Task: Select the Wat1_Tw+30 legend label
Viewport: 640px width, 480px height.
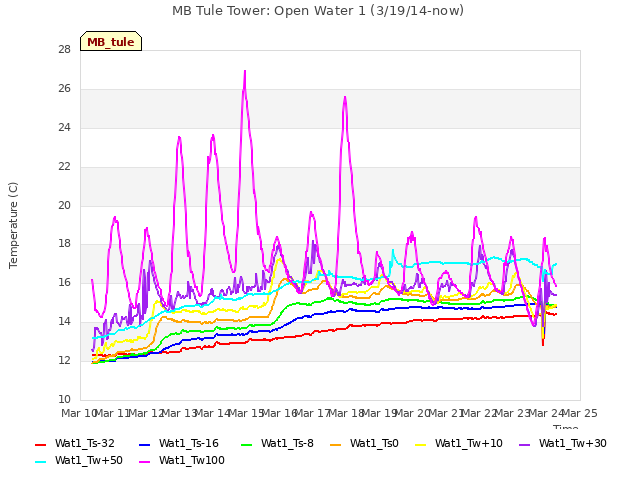Action: point(573,443)
